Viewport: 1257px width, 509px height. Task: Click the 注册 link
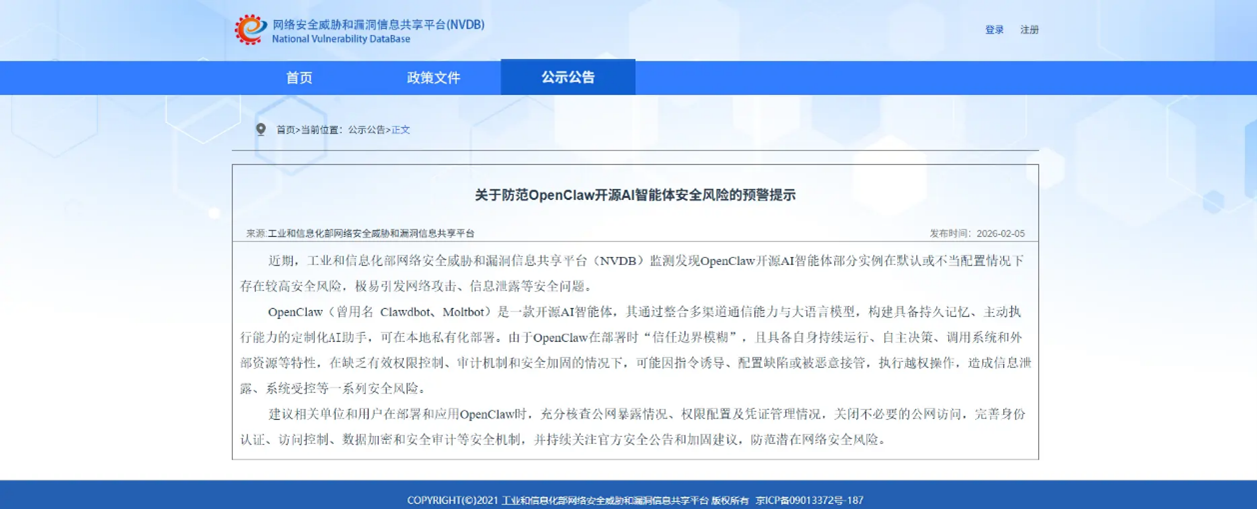[x=1030, y=30]
